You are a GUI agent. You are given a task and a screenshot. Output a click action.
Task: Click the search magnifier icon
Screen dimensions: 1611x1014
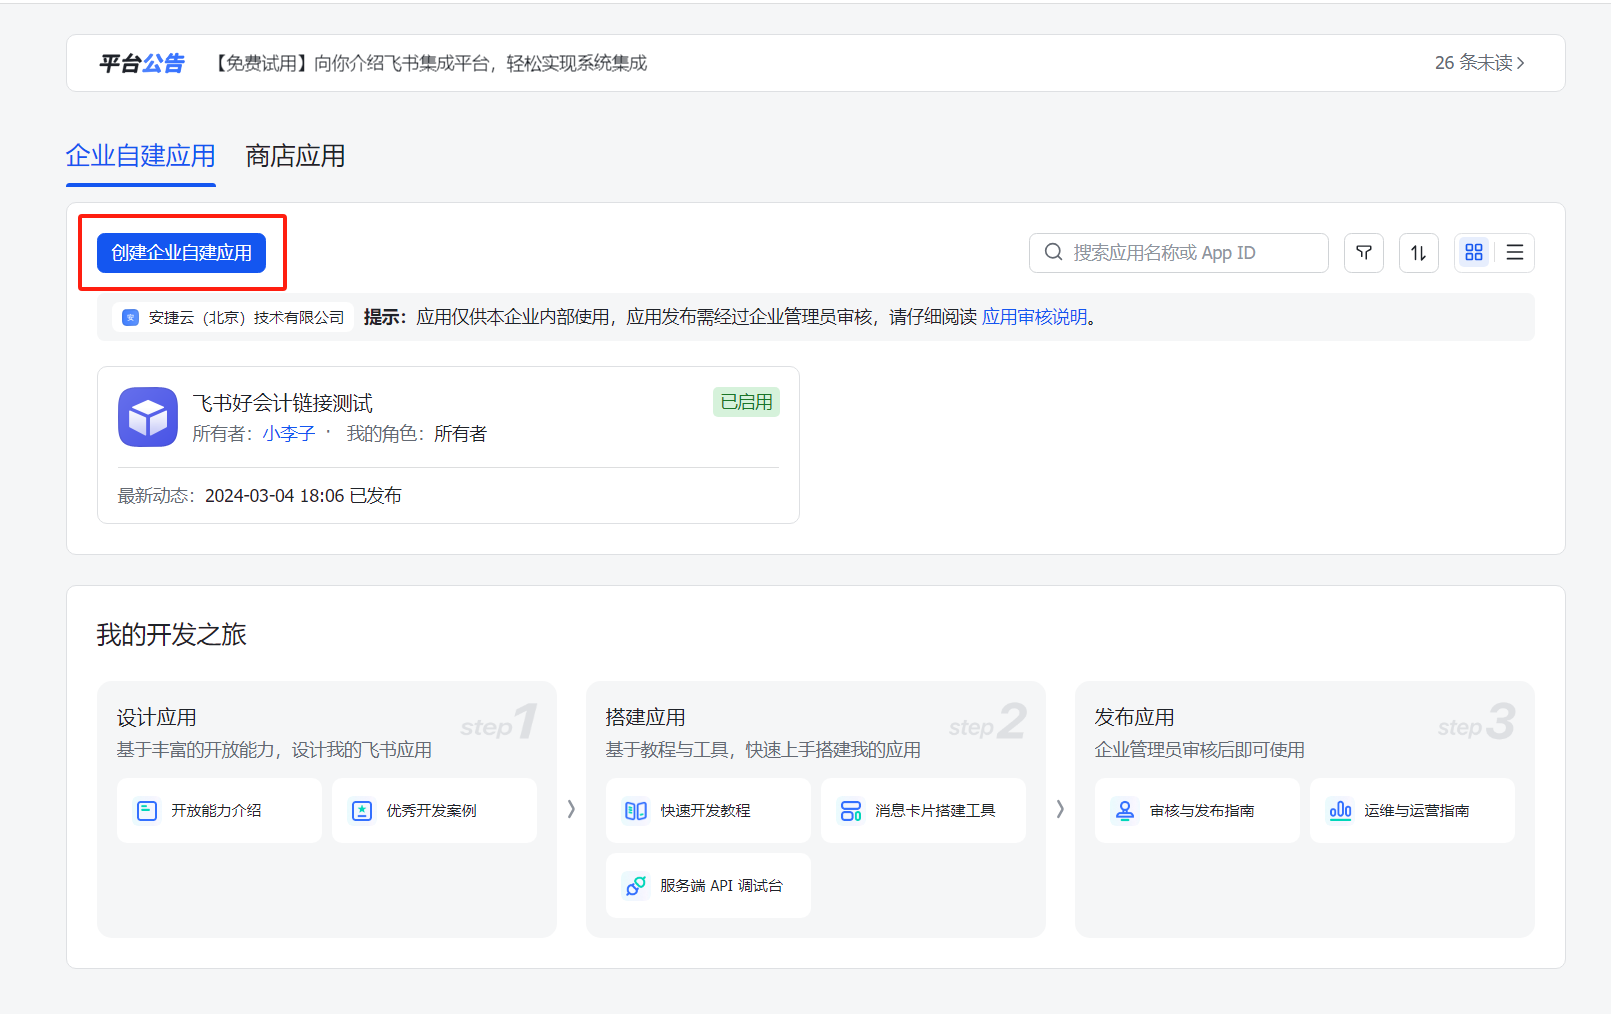coord(1053,252)
